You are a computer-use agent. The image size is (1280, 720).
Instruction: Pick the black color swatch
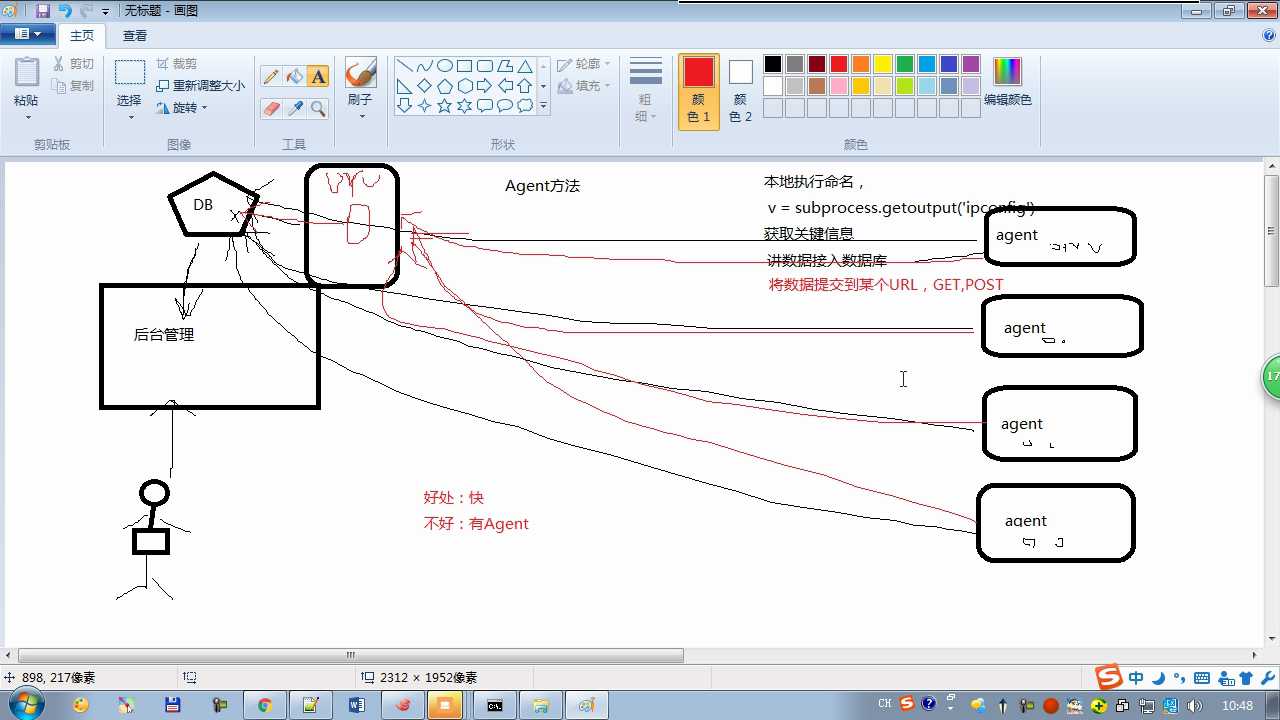773,64
